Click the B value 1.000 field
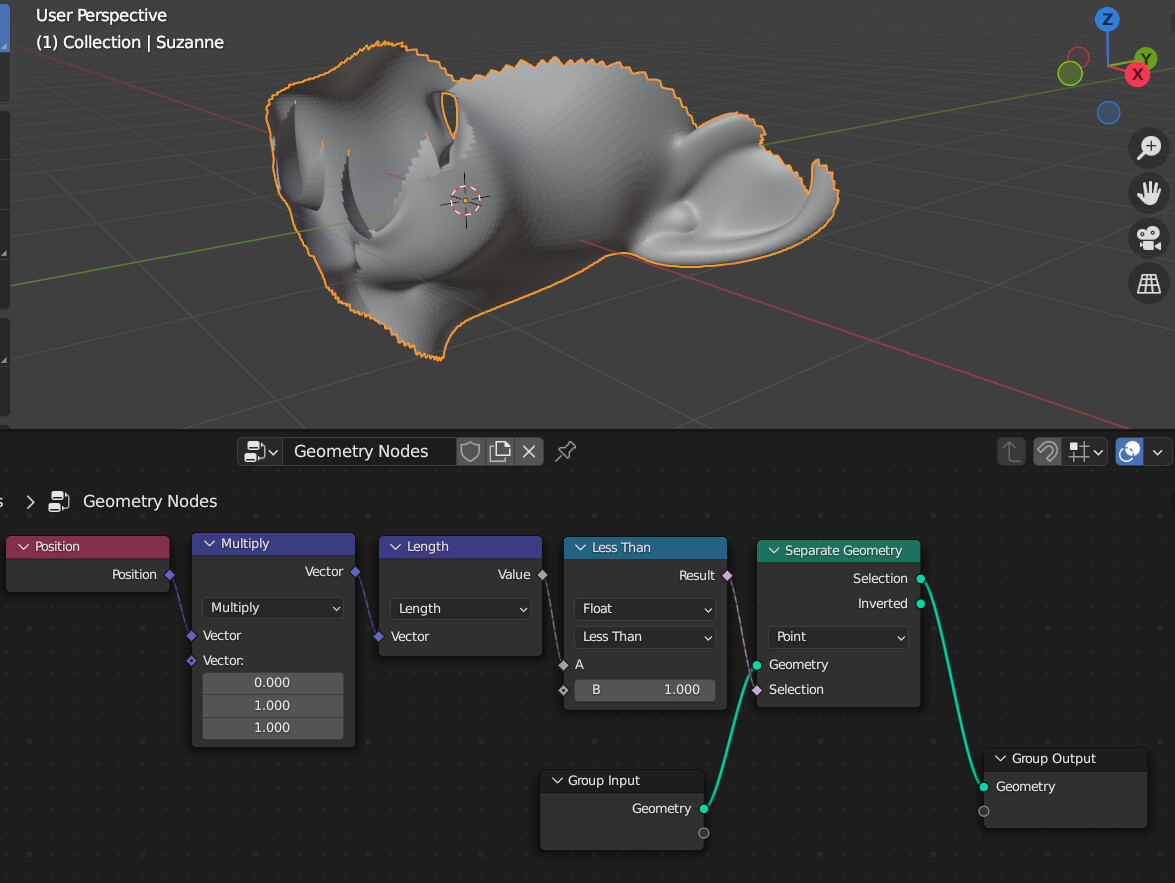This screenshot has height=883, width=1175. [x=644, y=690]
